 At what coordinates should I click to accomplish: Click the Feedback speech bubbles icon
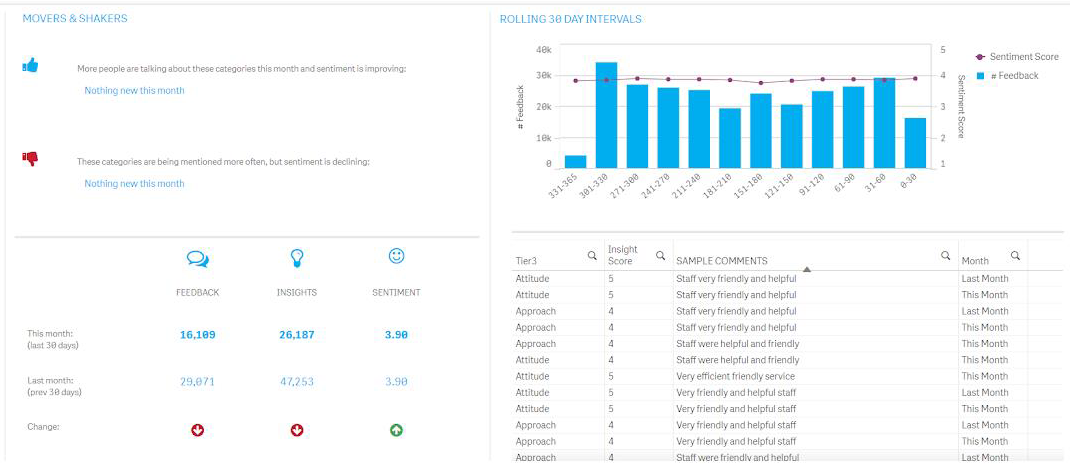click(x=197, y=259)
